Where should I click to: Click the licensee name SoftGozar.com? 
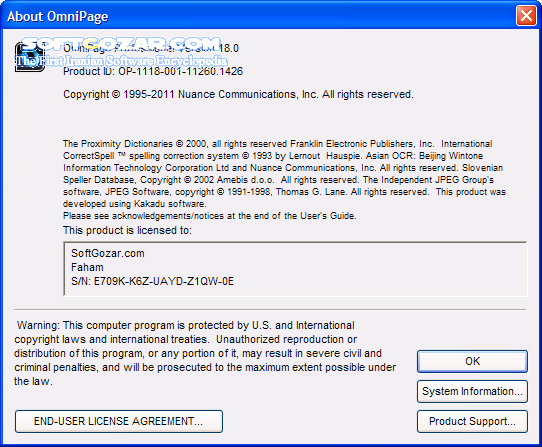tap(108, 253)
